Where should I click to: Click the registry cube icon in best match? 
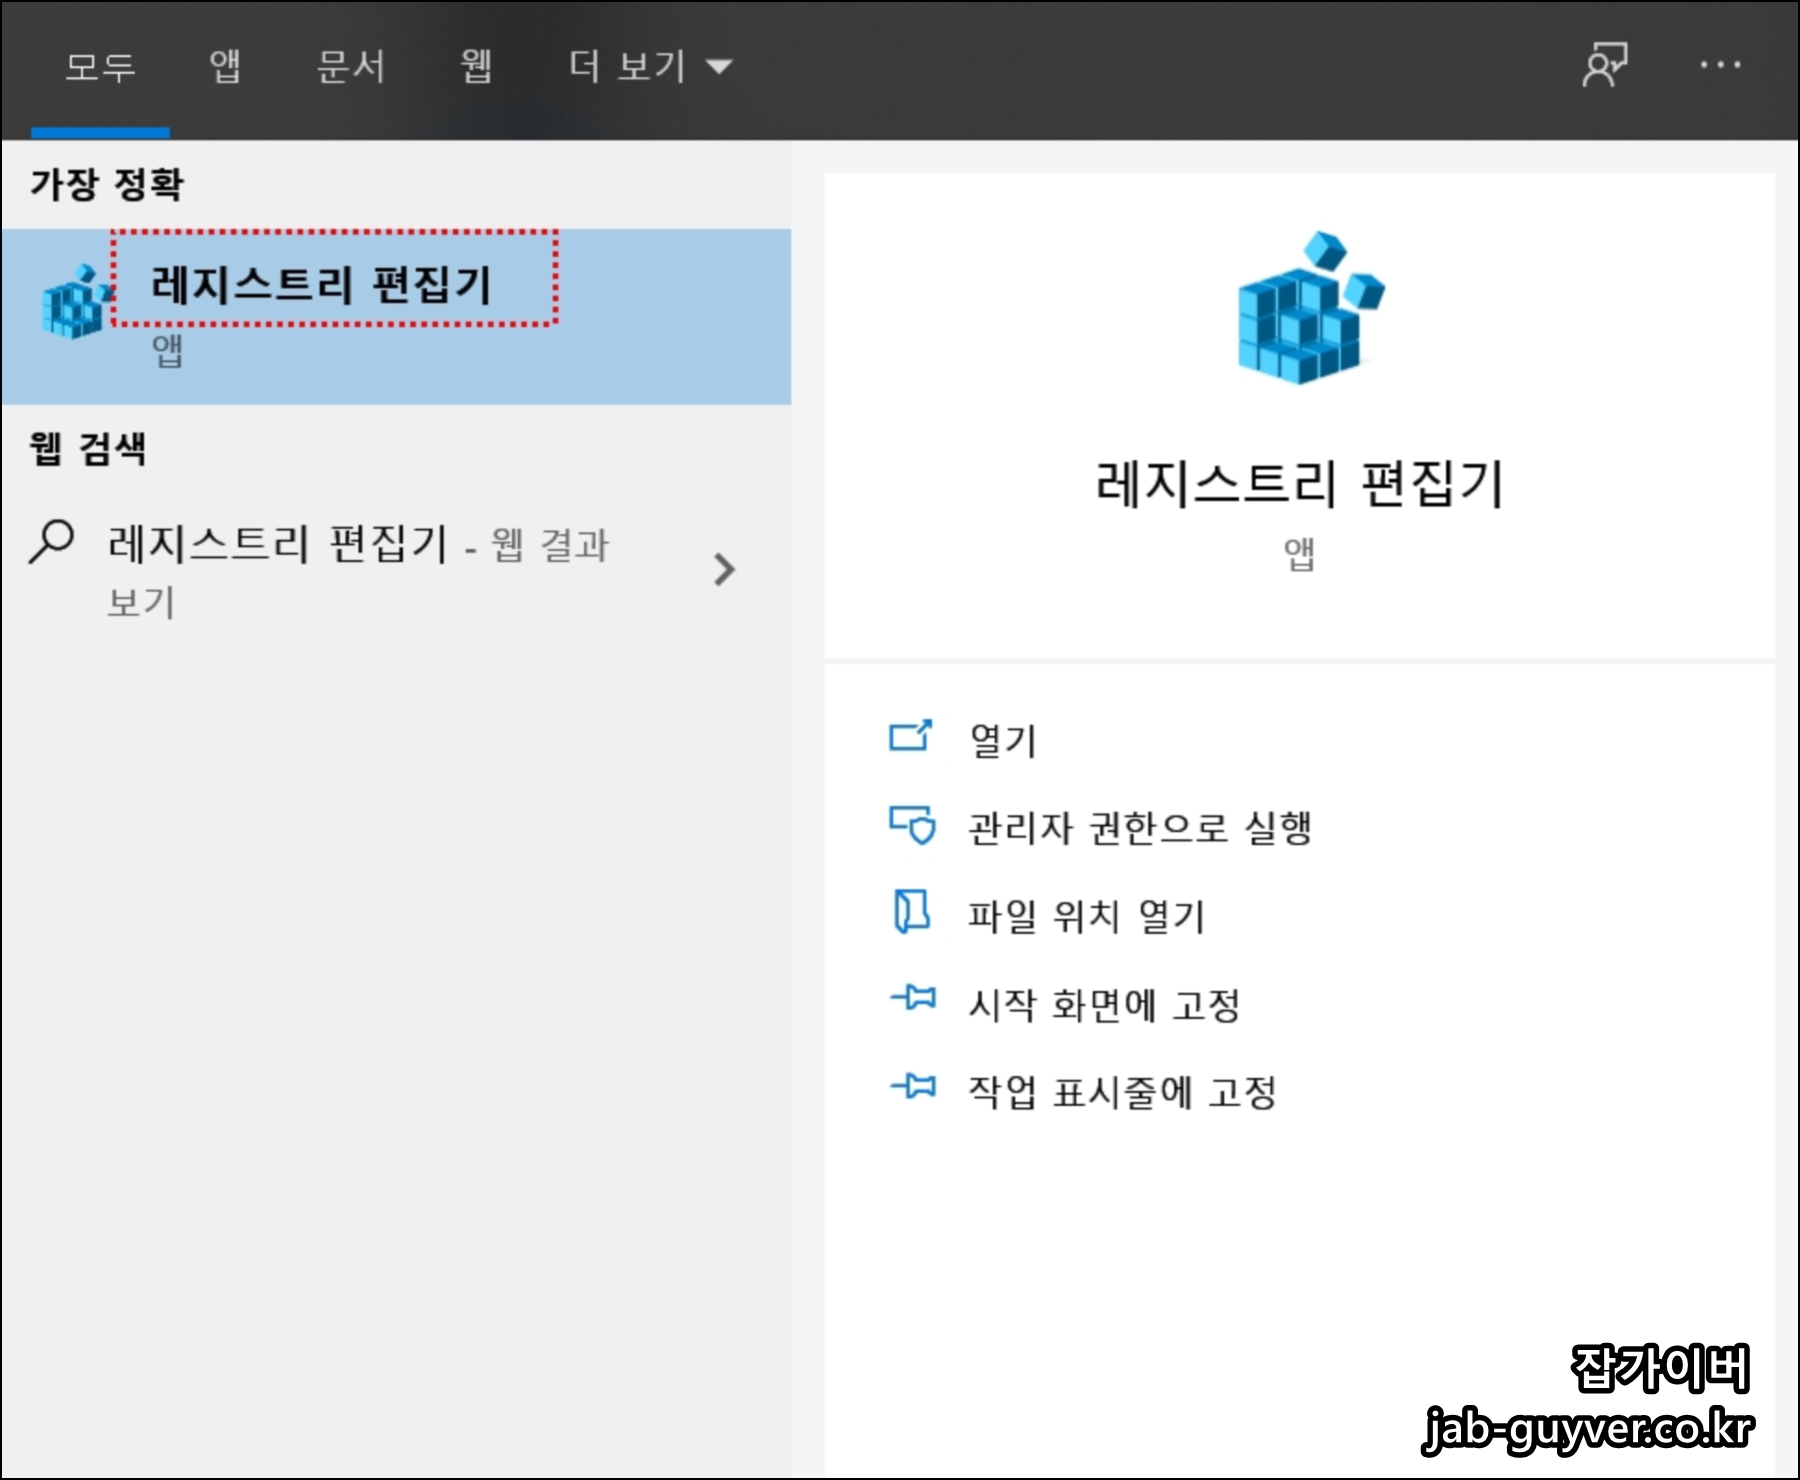[76, 301]
